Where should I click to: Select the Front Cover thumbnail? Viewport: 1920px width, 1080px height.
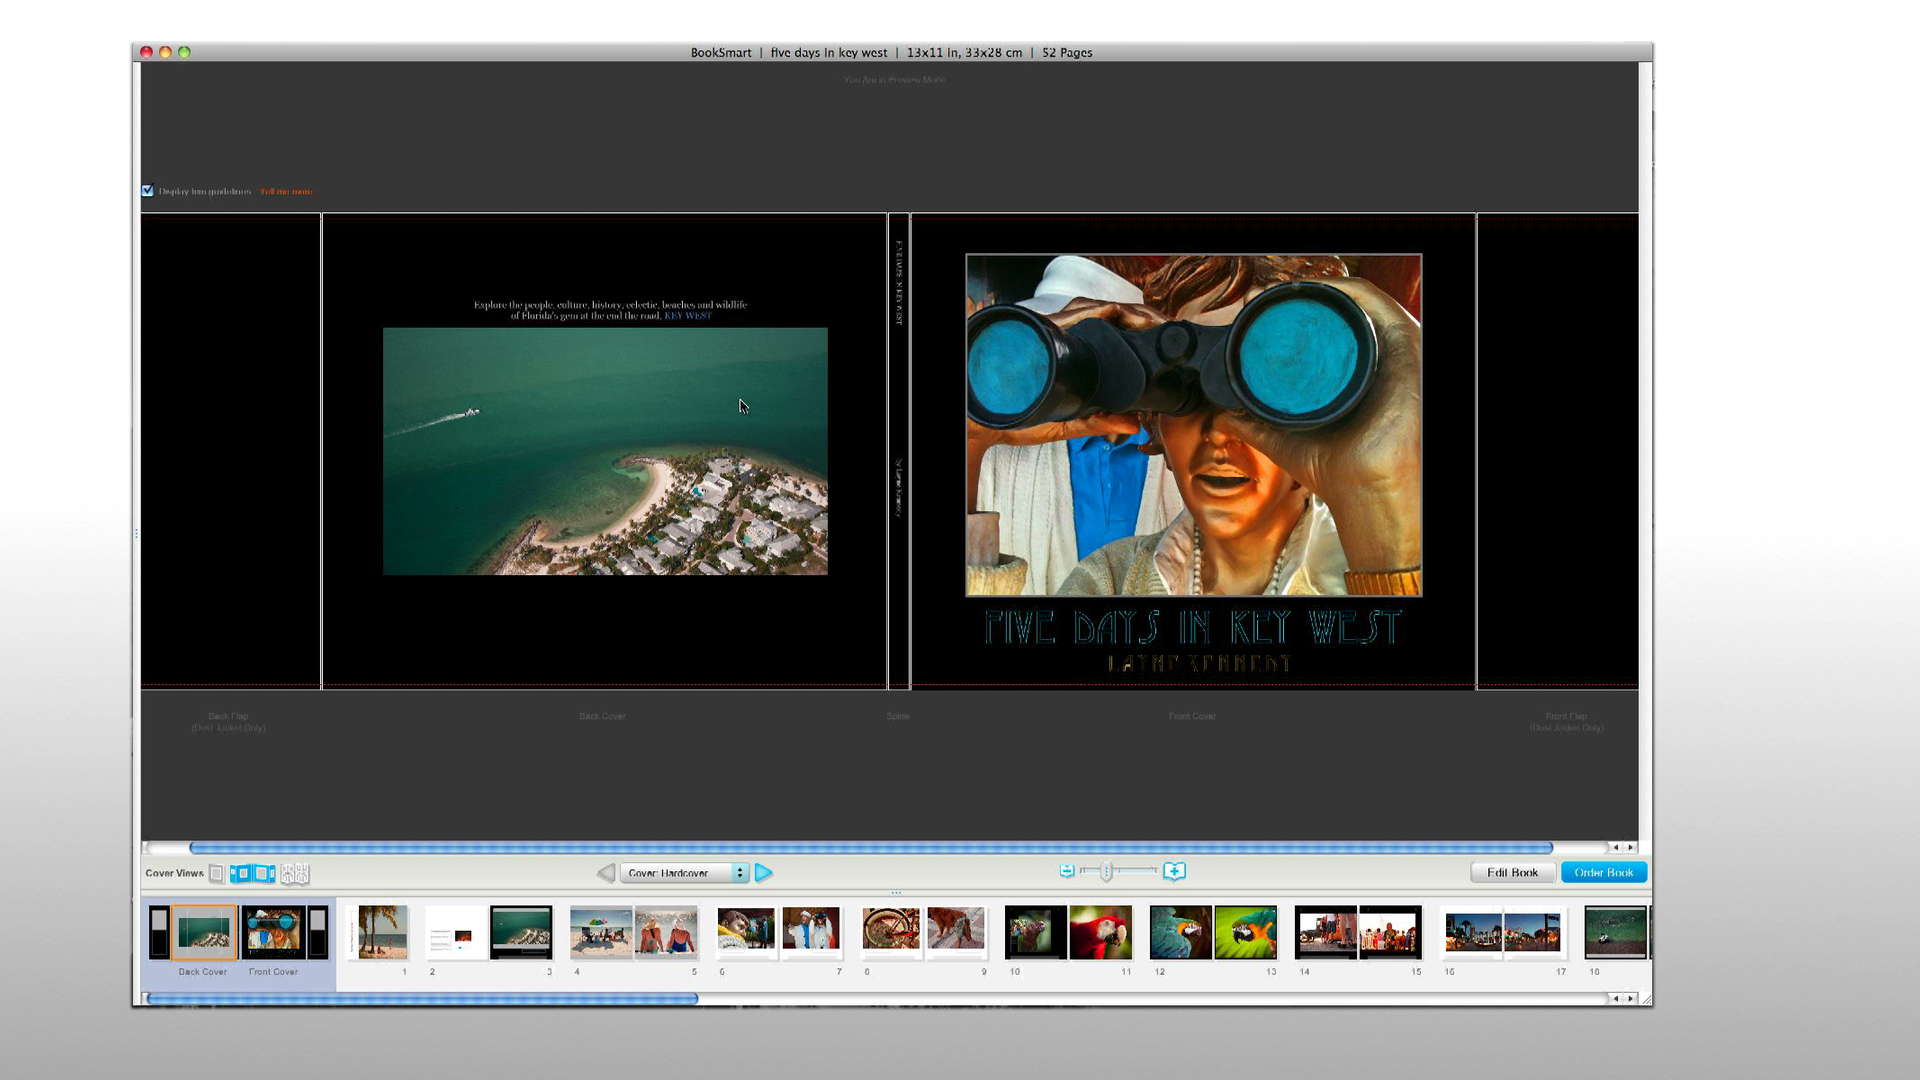point(273,932)
